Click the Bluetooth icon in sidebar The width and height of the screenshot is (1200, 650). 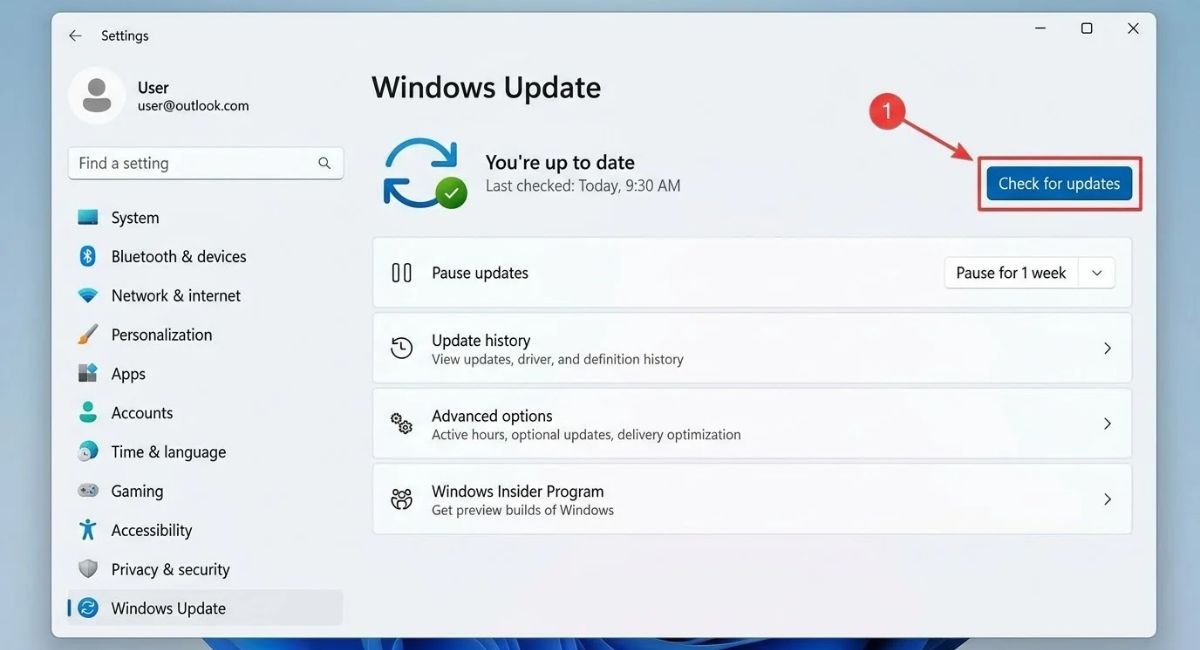point(88,256)
